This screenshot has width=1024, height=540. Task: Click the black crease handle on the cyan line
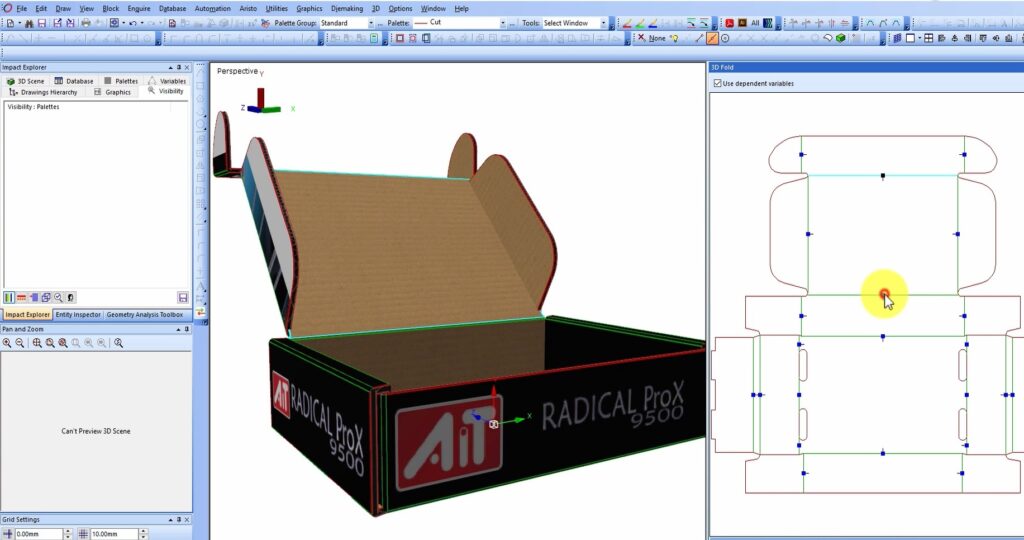point(883,175)
